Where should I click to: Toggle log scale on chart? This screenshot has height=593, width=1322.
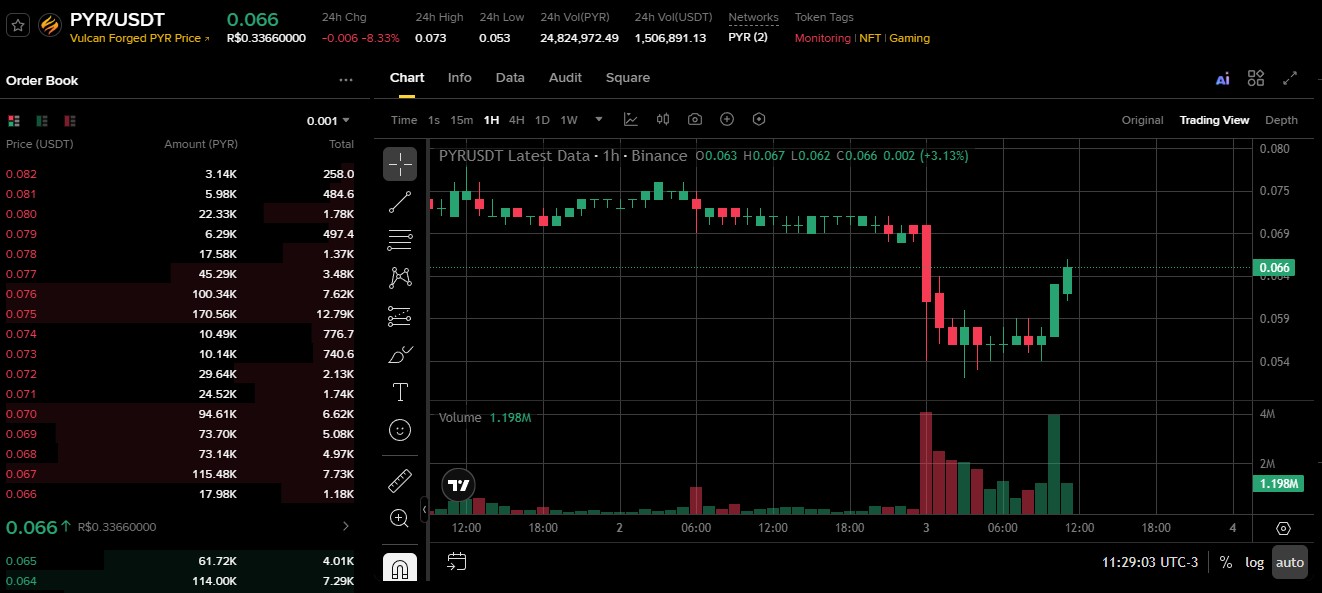[1254, 562]
